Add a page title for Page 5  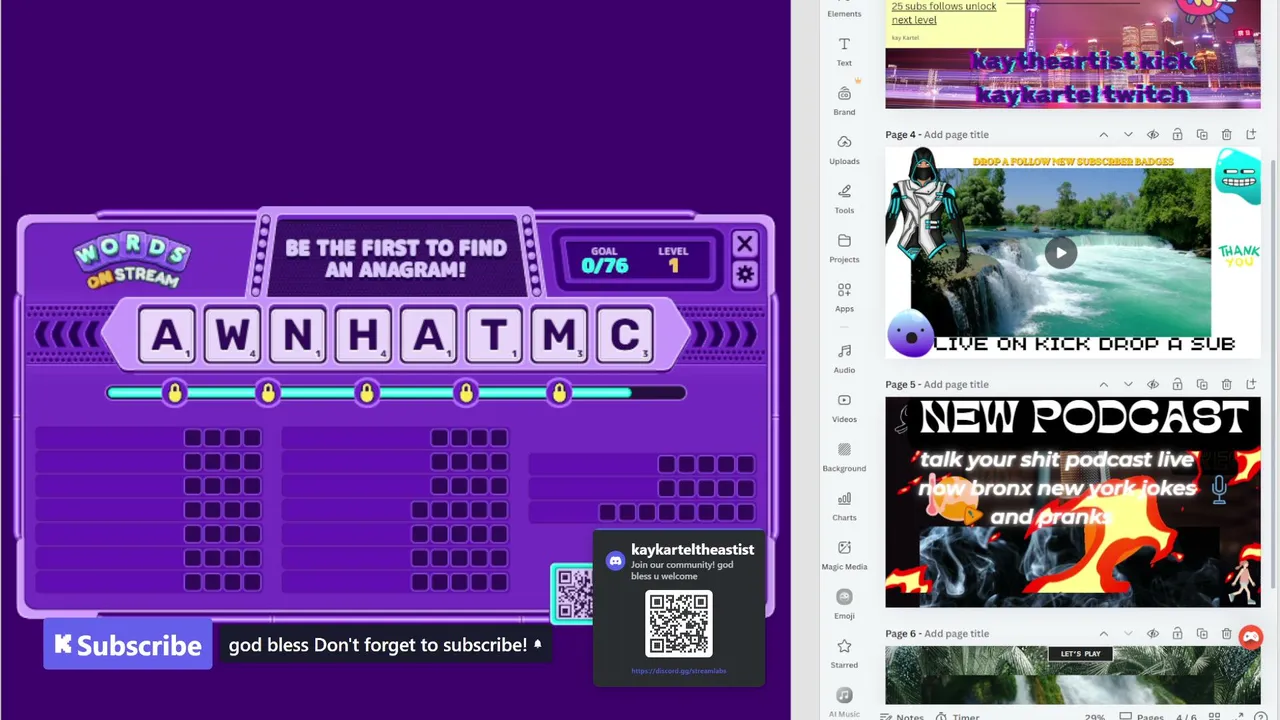[x=956, y=385]
